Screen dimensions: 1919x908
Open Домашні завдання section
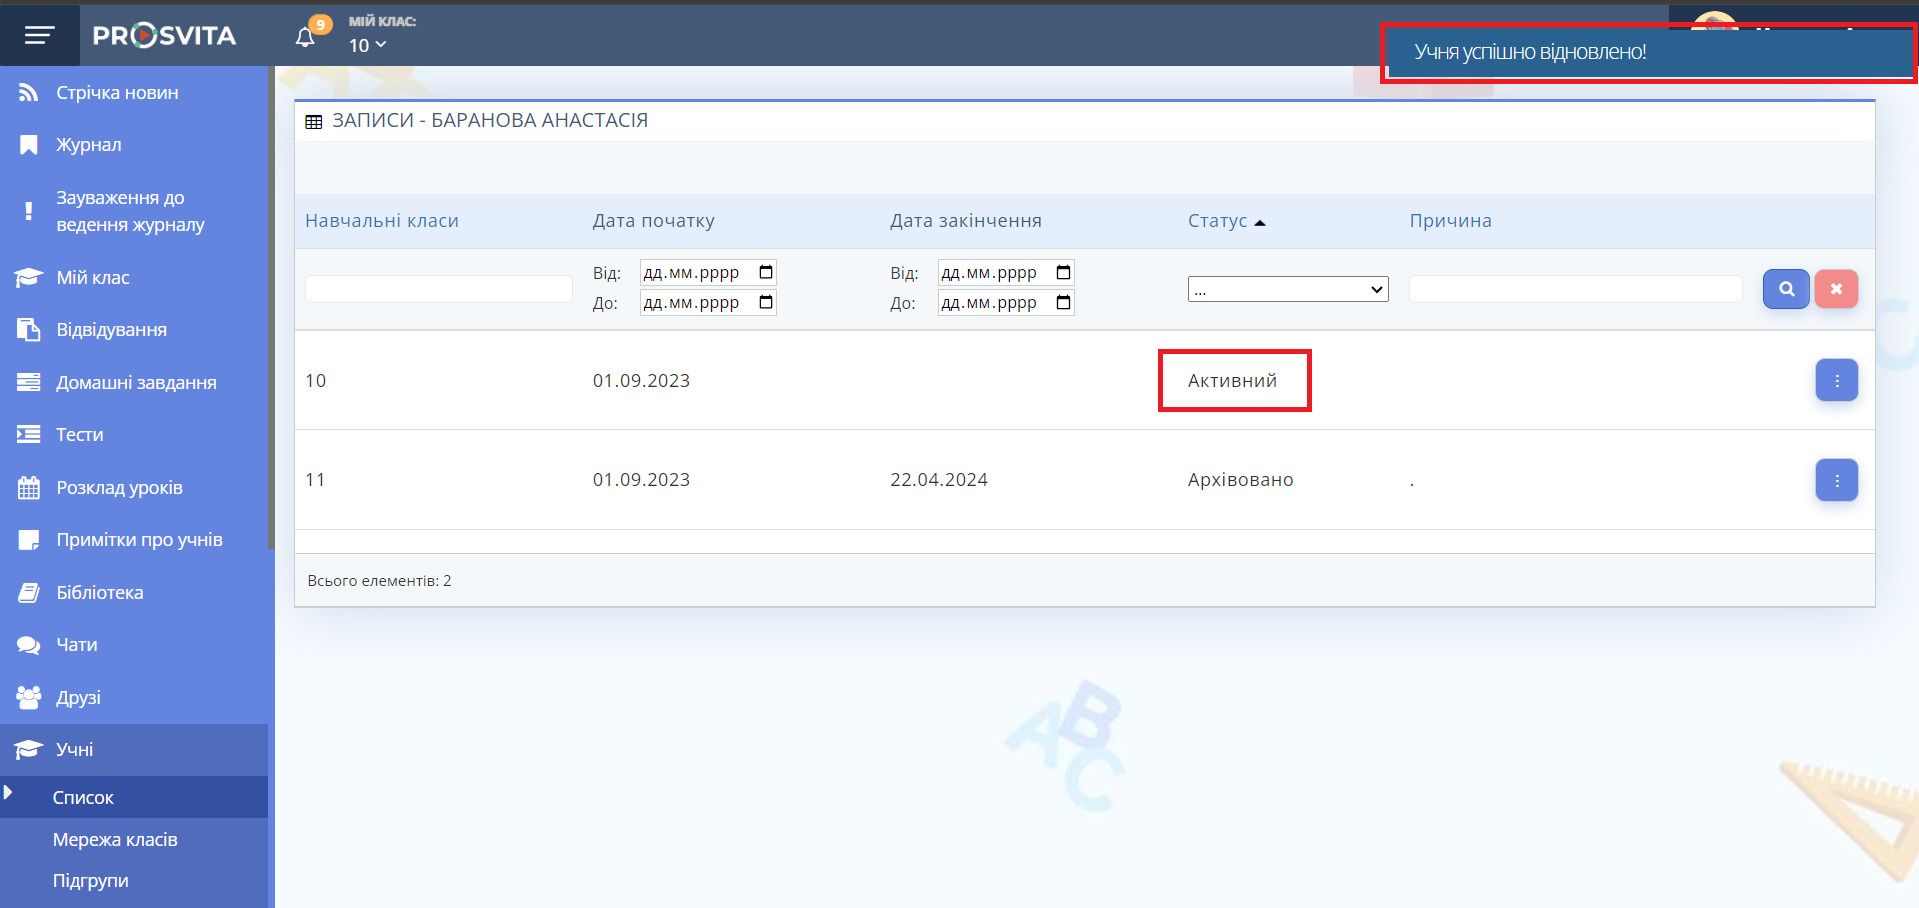click(x=136, y=383)
